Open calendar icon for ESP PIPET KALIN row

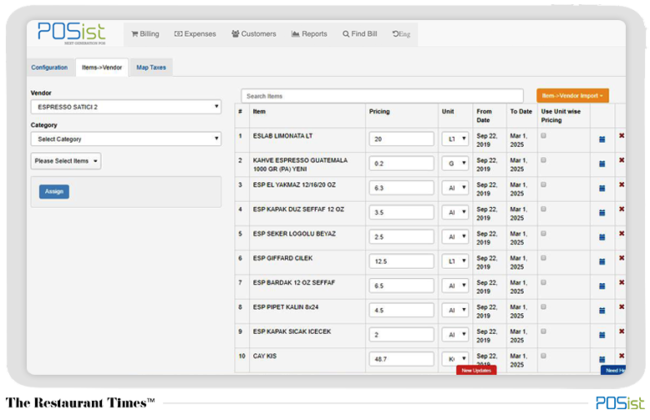click(602, 311)
